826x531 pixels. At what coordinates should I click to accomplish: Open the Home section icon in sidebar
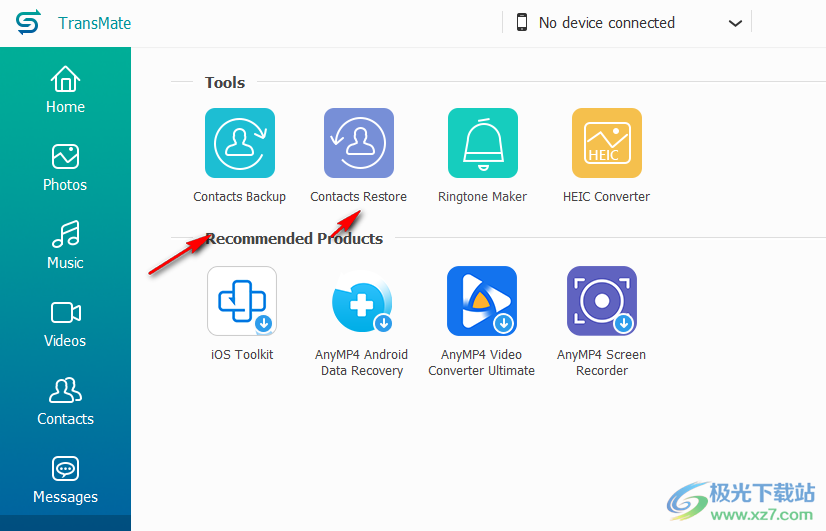coord(65,79)
